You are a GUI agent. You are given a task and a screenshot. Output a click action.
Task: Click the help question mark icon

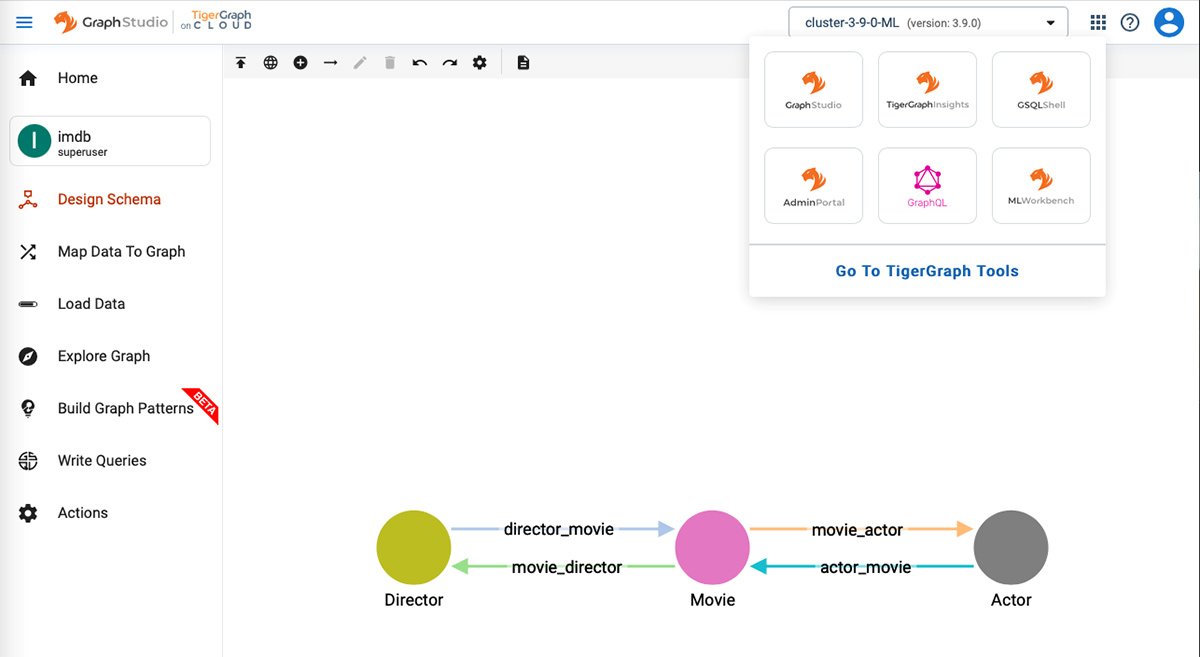1129,21
